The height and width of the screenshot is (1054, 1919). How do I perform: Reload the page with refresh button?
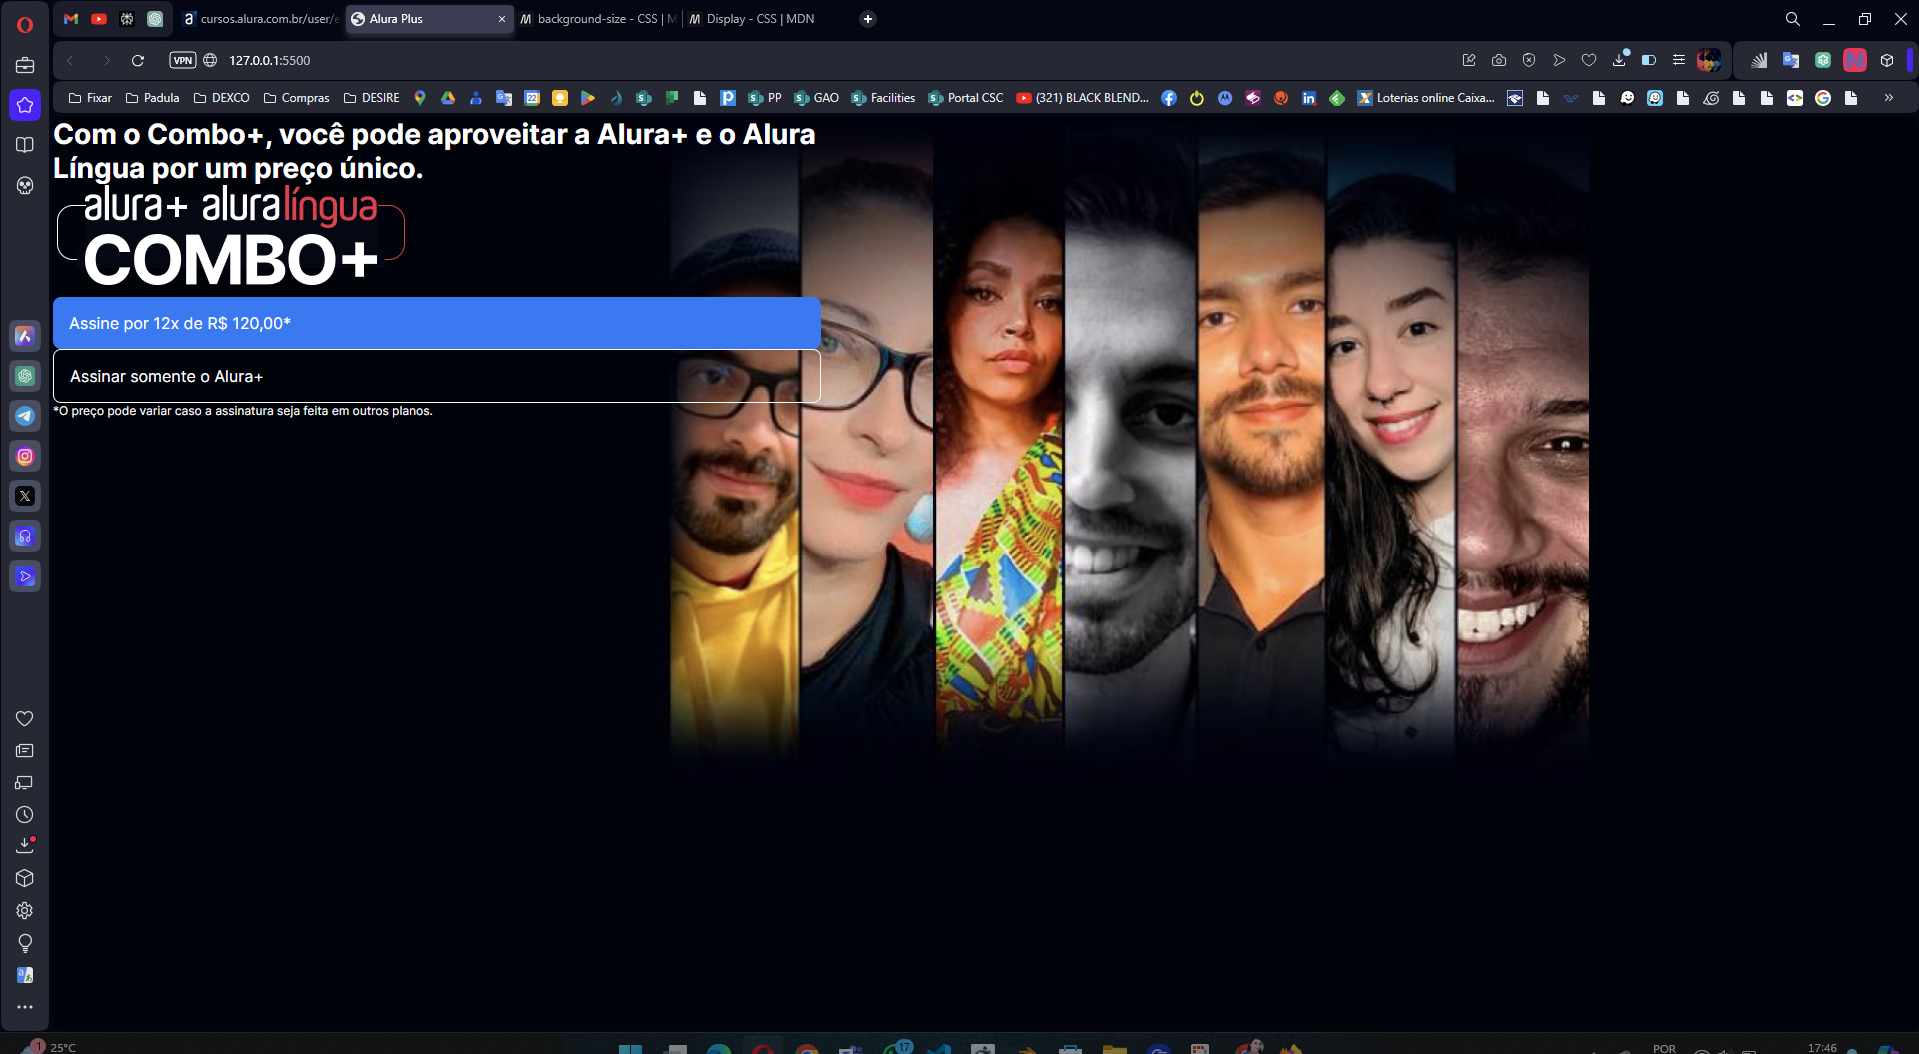[x=138, y=60]
